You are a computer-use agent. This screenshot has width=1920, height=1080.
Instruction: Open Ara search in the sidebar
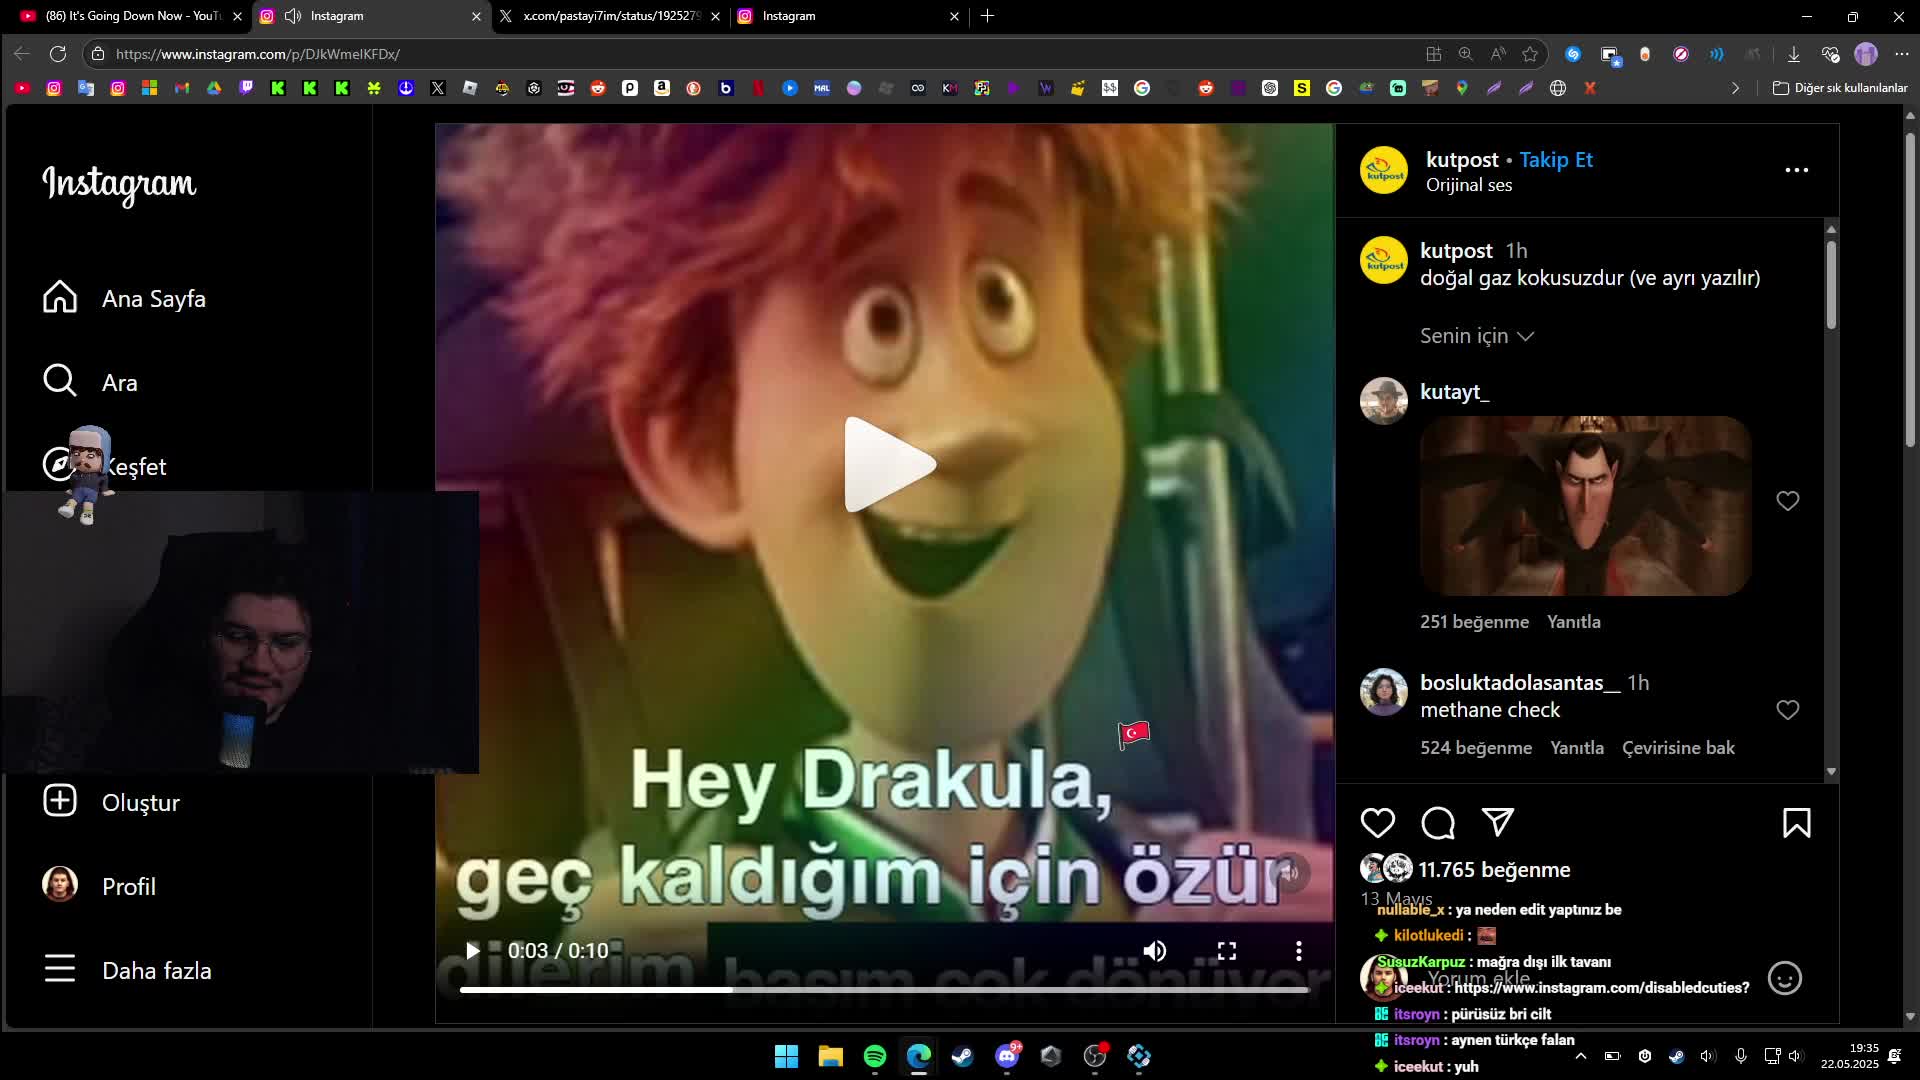(x=90, y=382)
